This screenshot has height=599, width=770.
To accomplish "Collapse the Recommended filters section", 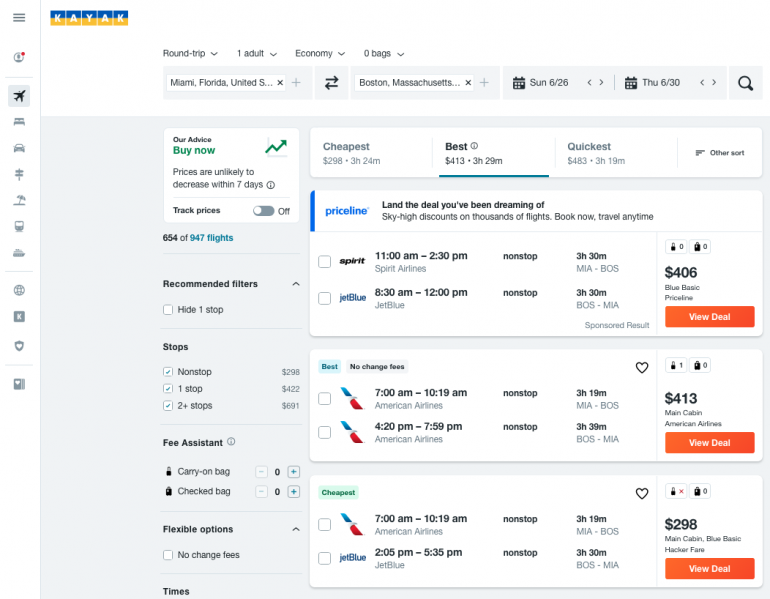I will (295, 284).
